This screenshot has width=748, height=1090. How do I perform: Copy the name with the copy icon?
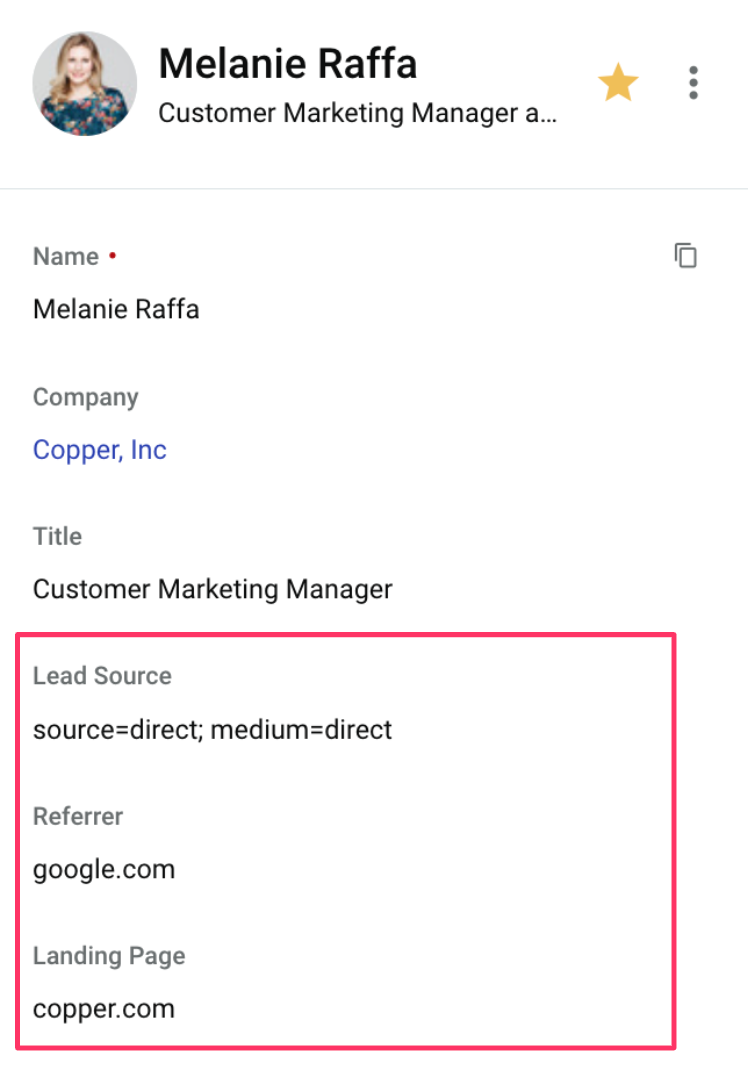point(685,255)
